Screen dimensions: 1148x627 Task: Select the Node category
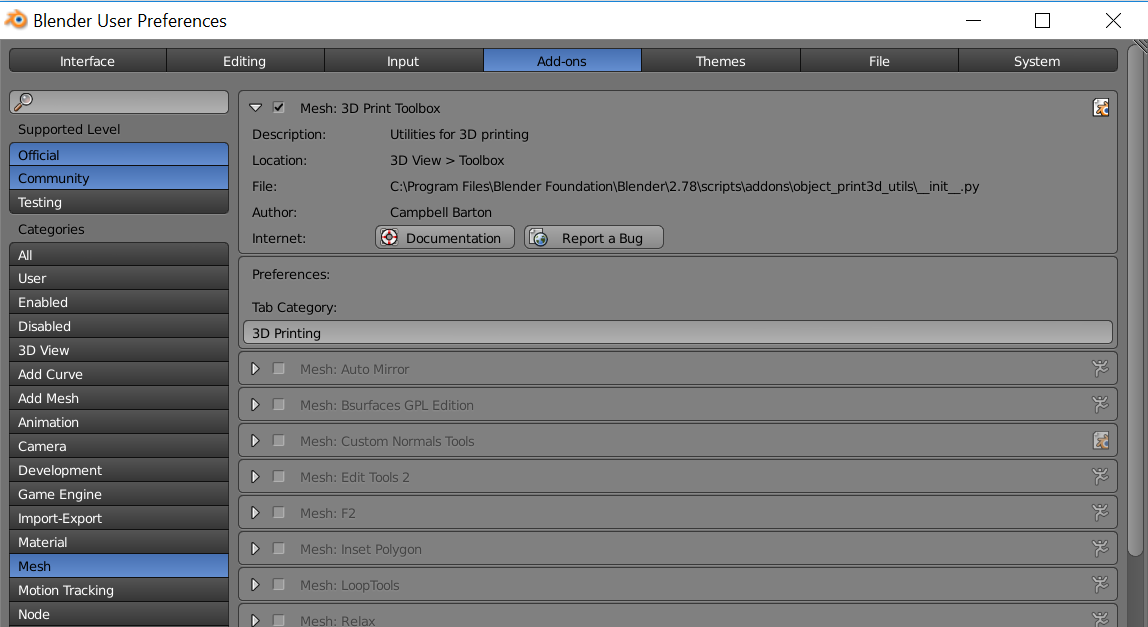pos(119,615)
